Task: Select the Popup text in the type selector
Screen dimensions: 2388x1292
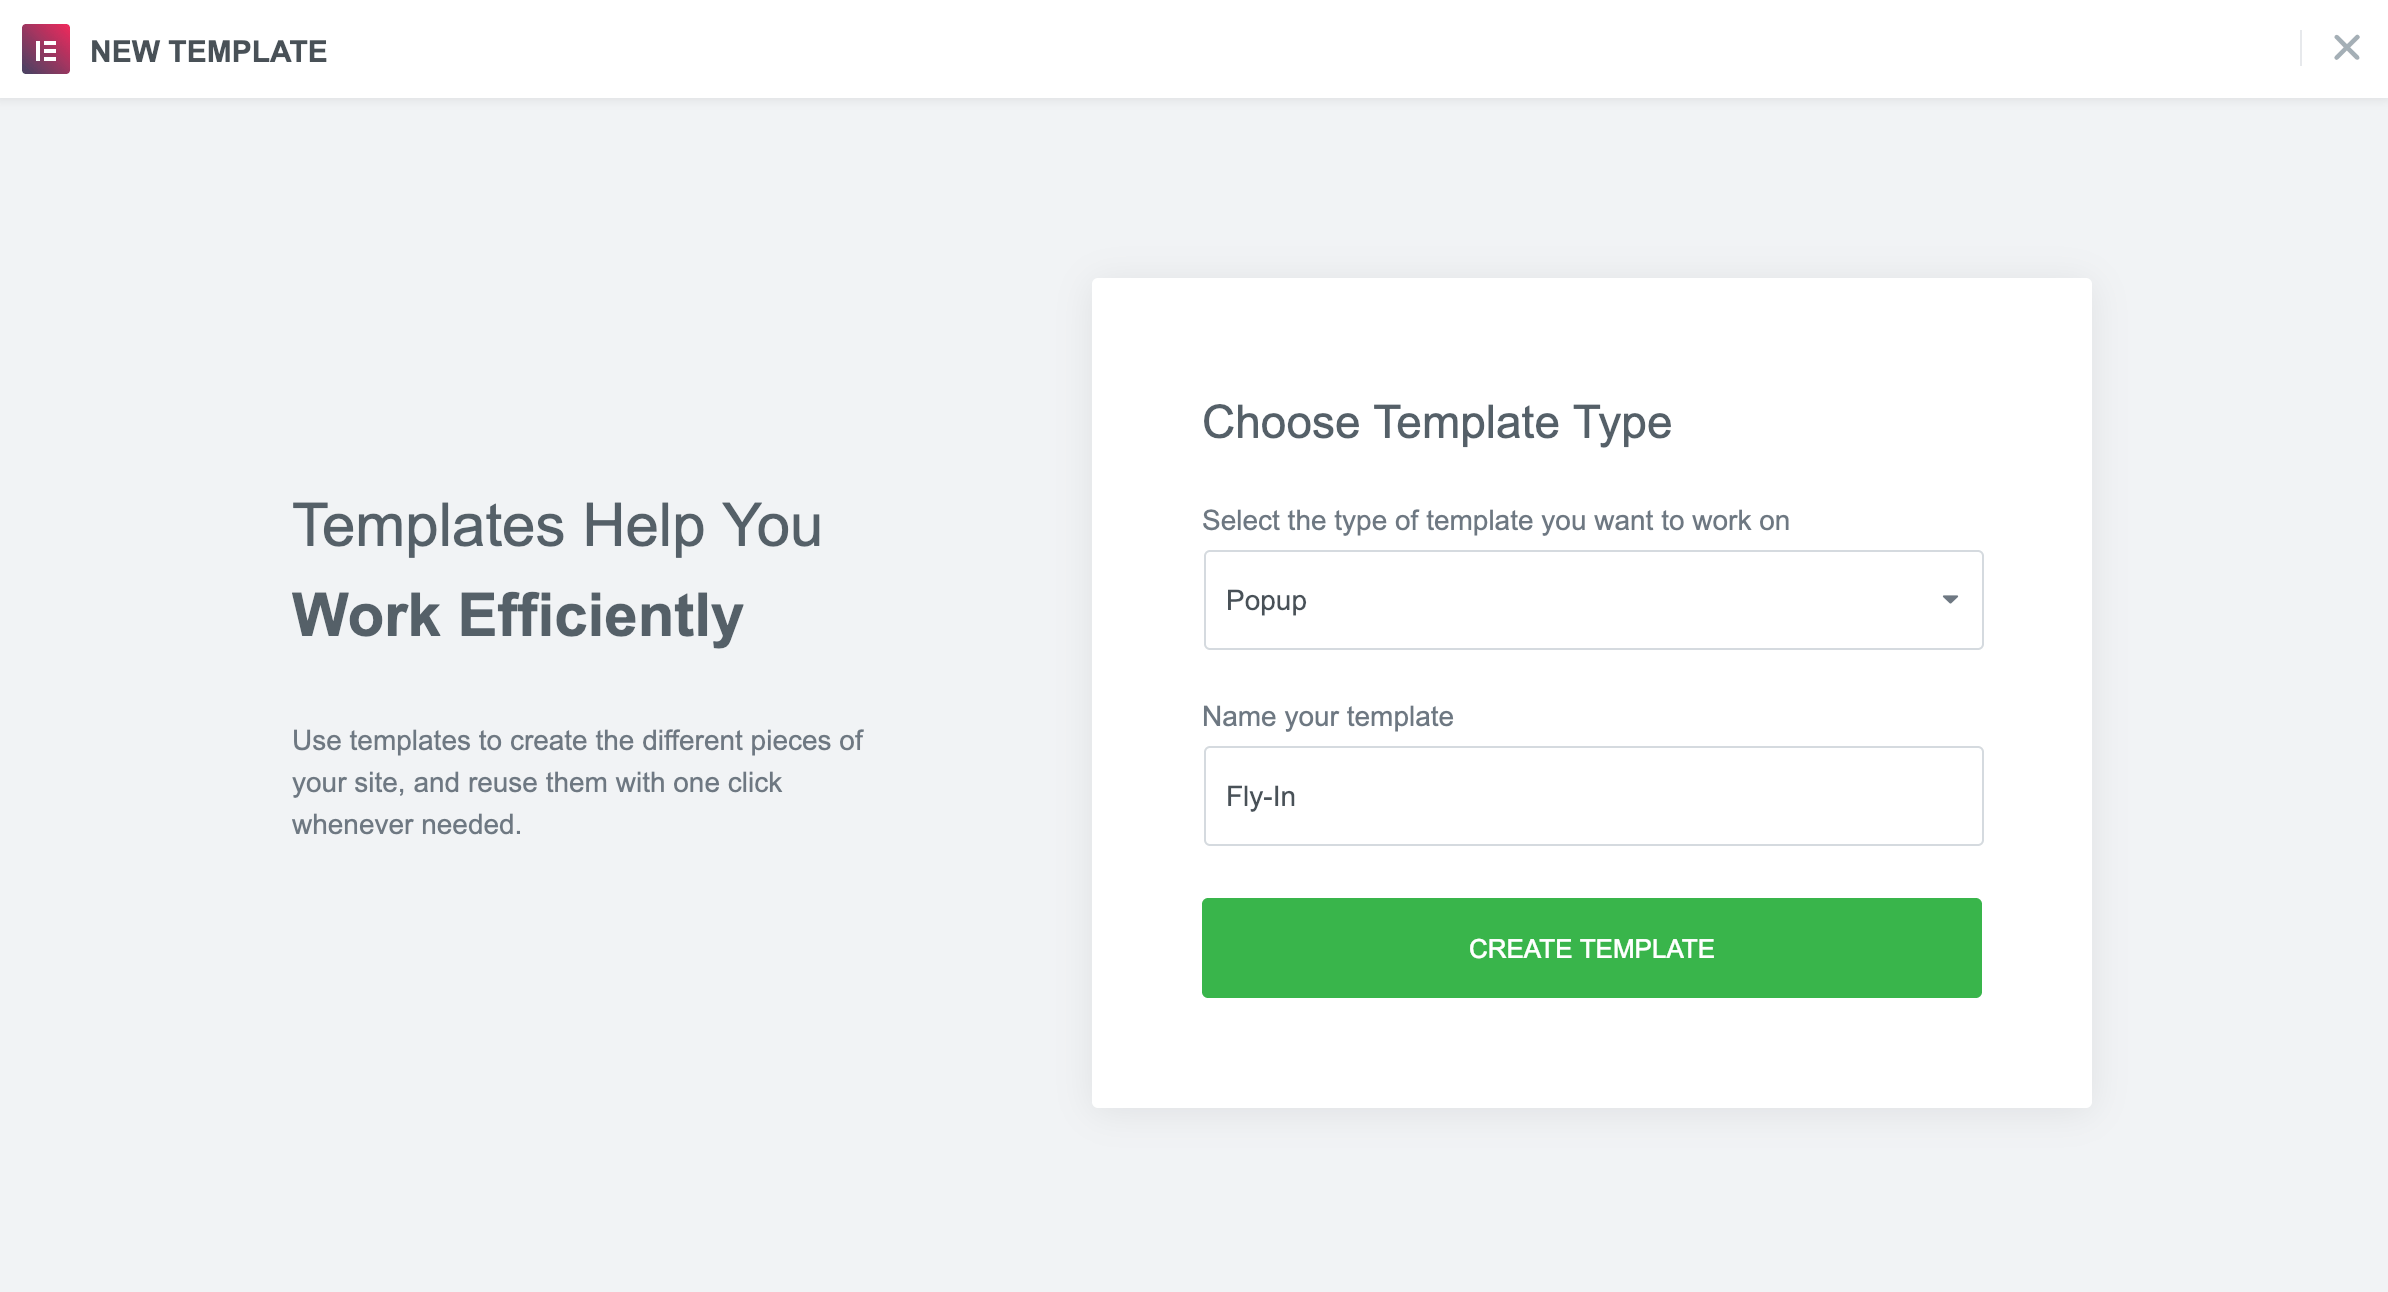Action: 1266,600
